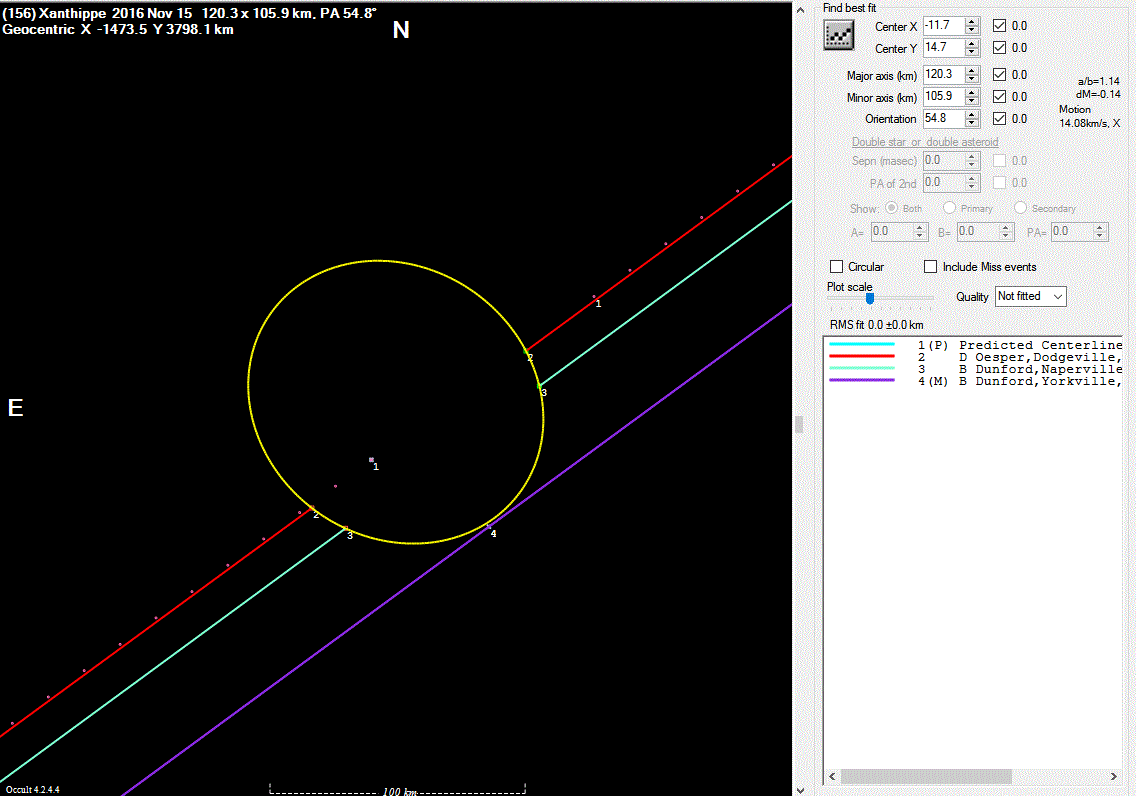This screenshot has height=796, width=1136.
Task: Increase the Center Y value with up arrow
Action: (x=972, y=43)
